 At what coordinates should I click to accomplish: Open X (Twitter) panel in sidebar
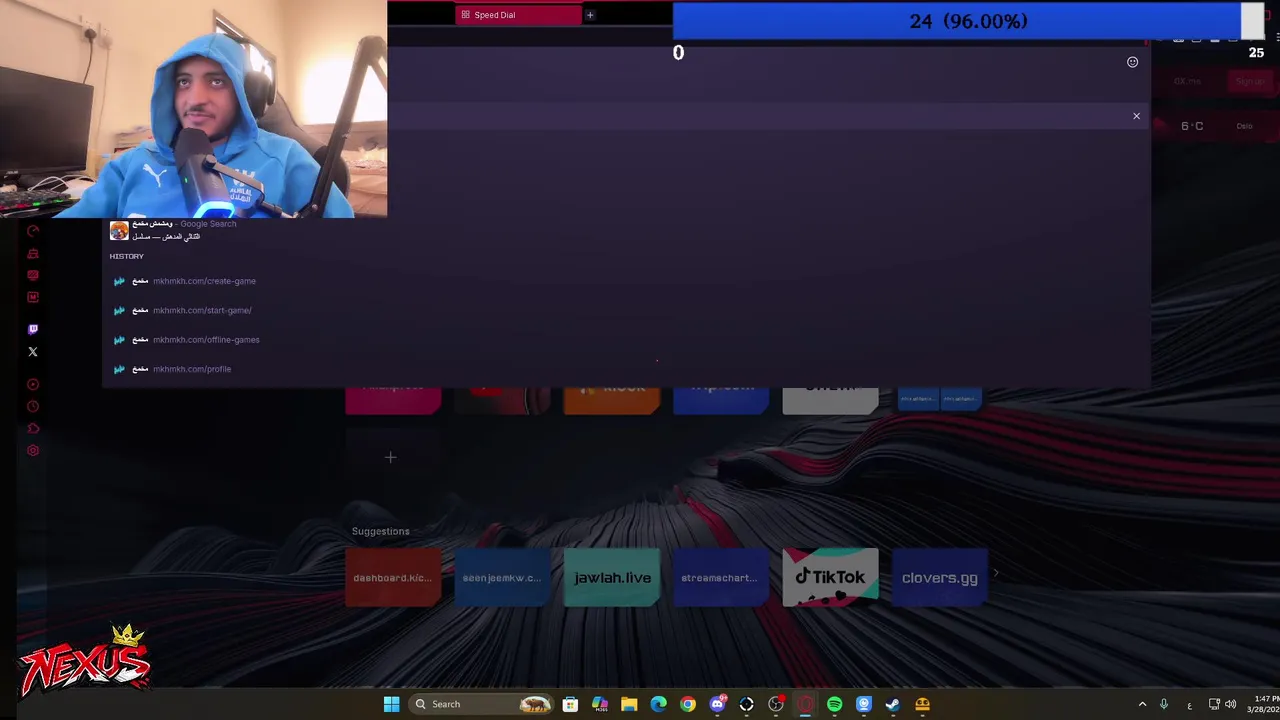[33, 352]
